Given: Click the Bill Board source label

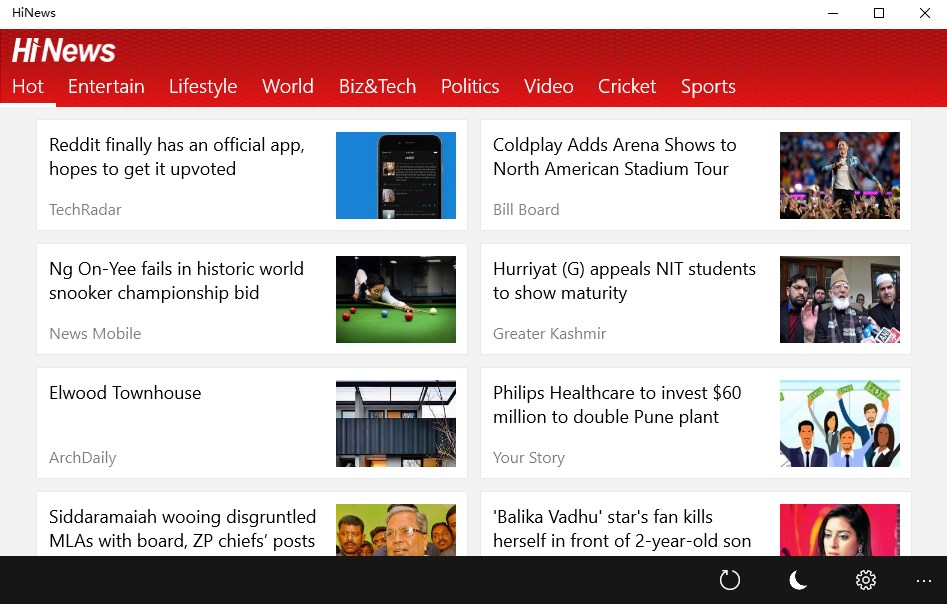Looking at the screenshot, I should [x=526, y=210].
